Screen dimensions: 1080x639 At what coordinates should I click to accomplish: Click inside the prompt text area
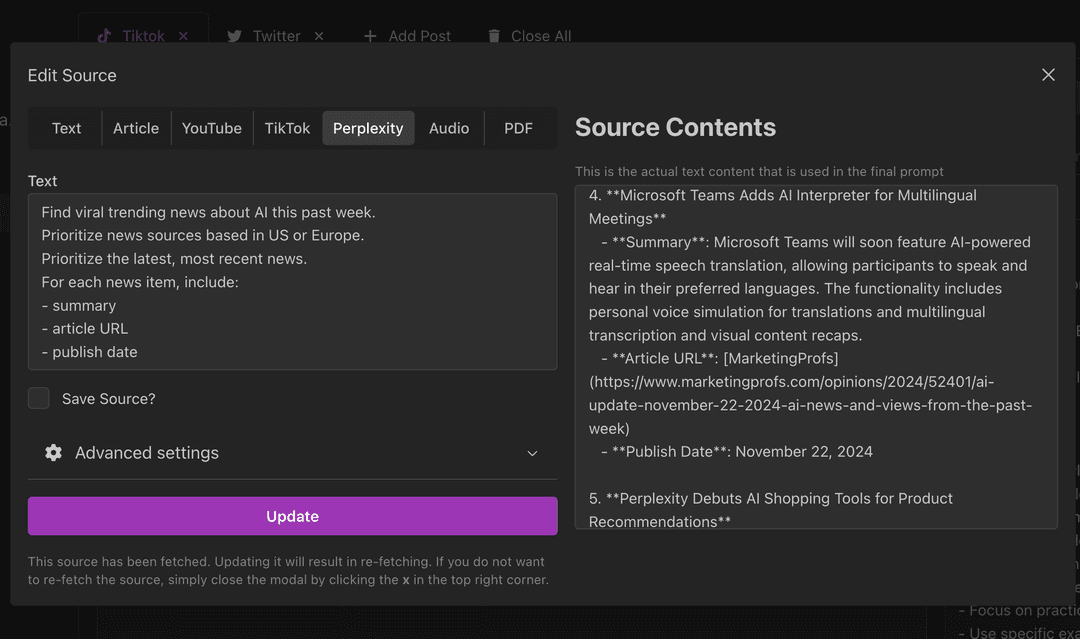[292, 280]
